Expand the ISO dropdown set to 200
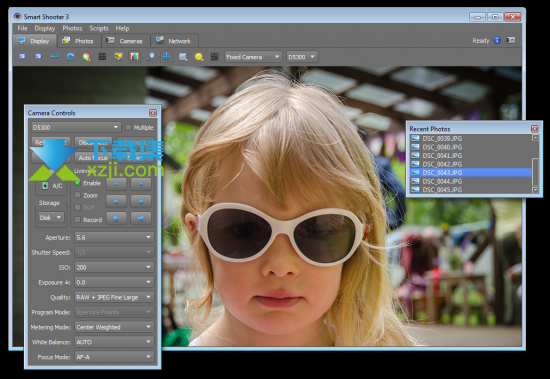Viewport: 550px width, 379px height. tap(114, 267)
